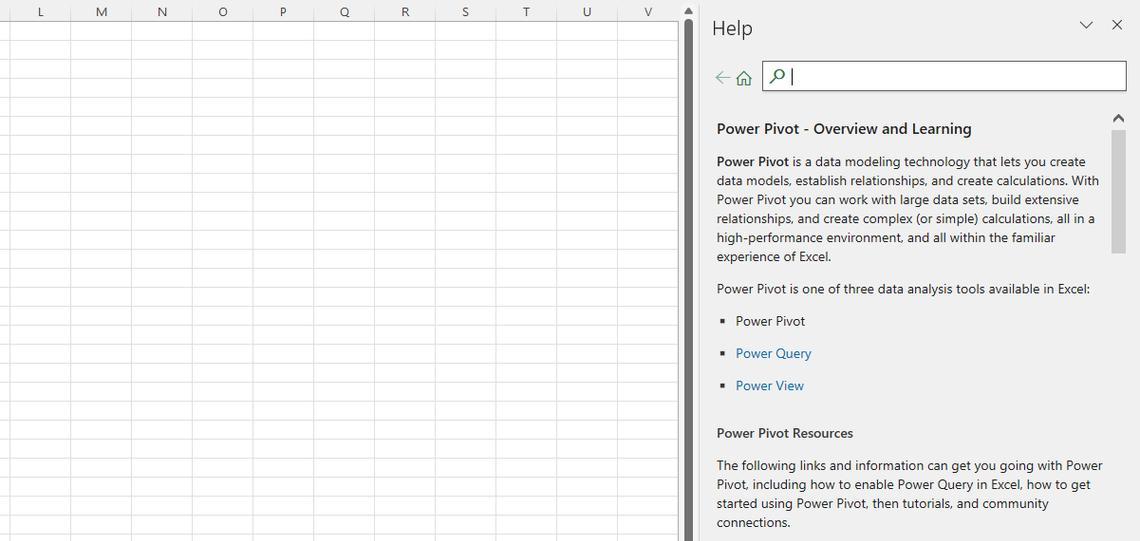
Task: Click the worksheet vertical scroll-up arrow
Action: (x=689, y=11)
